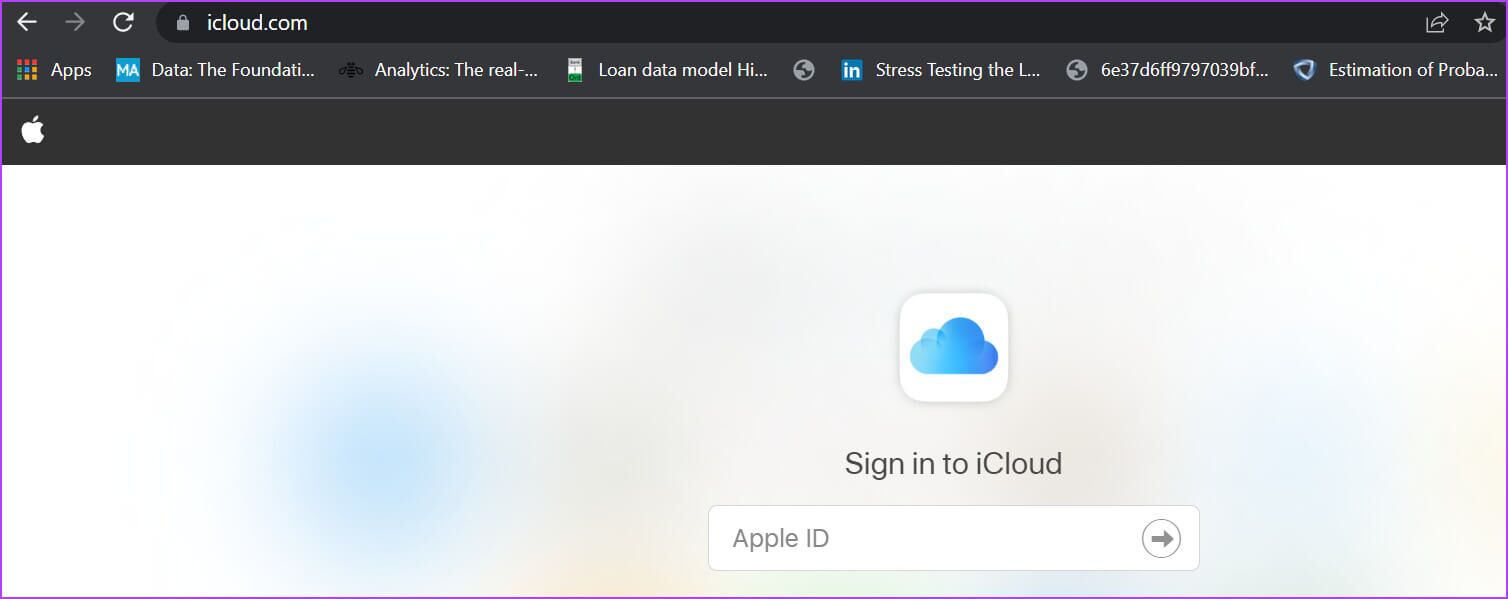Click the browser forward arrow
The image size is (1508, 599).
(75, 22)
